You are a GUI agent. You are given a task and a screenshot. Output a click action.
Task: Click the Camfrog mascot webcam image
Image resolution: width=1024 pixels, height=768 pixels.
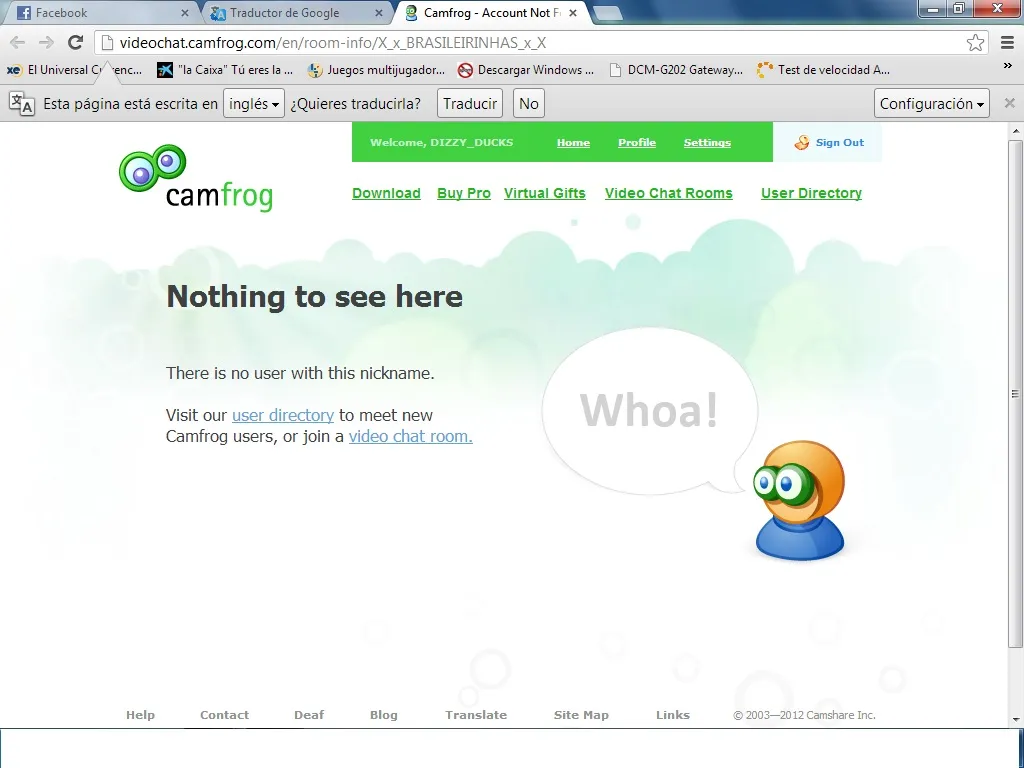(x=800, y=500)
